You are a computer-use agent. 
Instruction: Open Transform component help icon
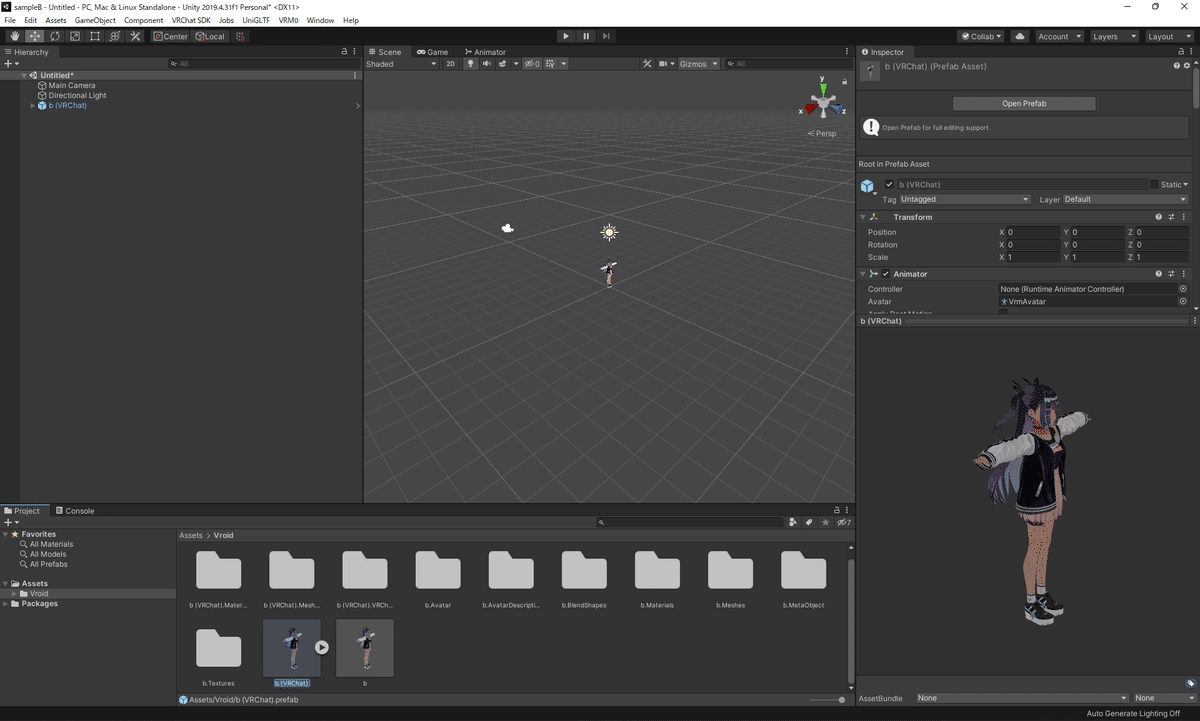[1159, 217]
